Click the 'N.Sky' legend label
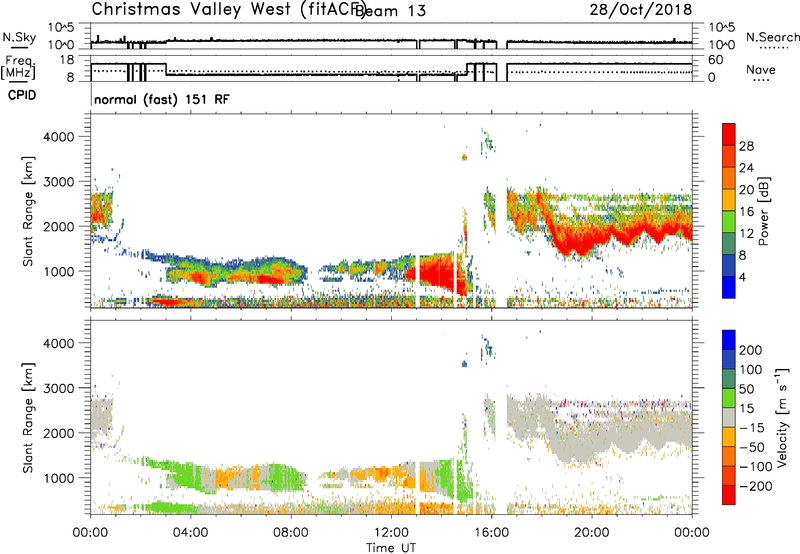The height and width of the screenshot is (554, 800). pyautogui.click(x=19, y=37)
